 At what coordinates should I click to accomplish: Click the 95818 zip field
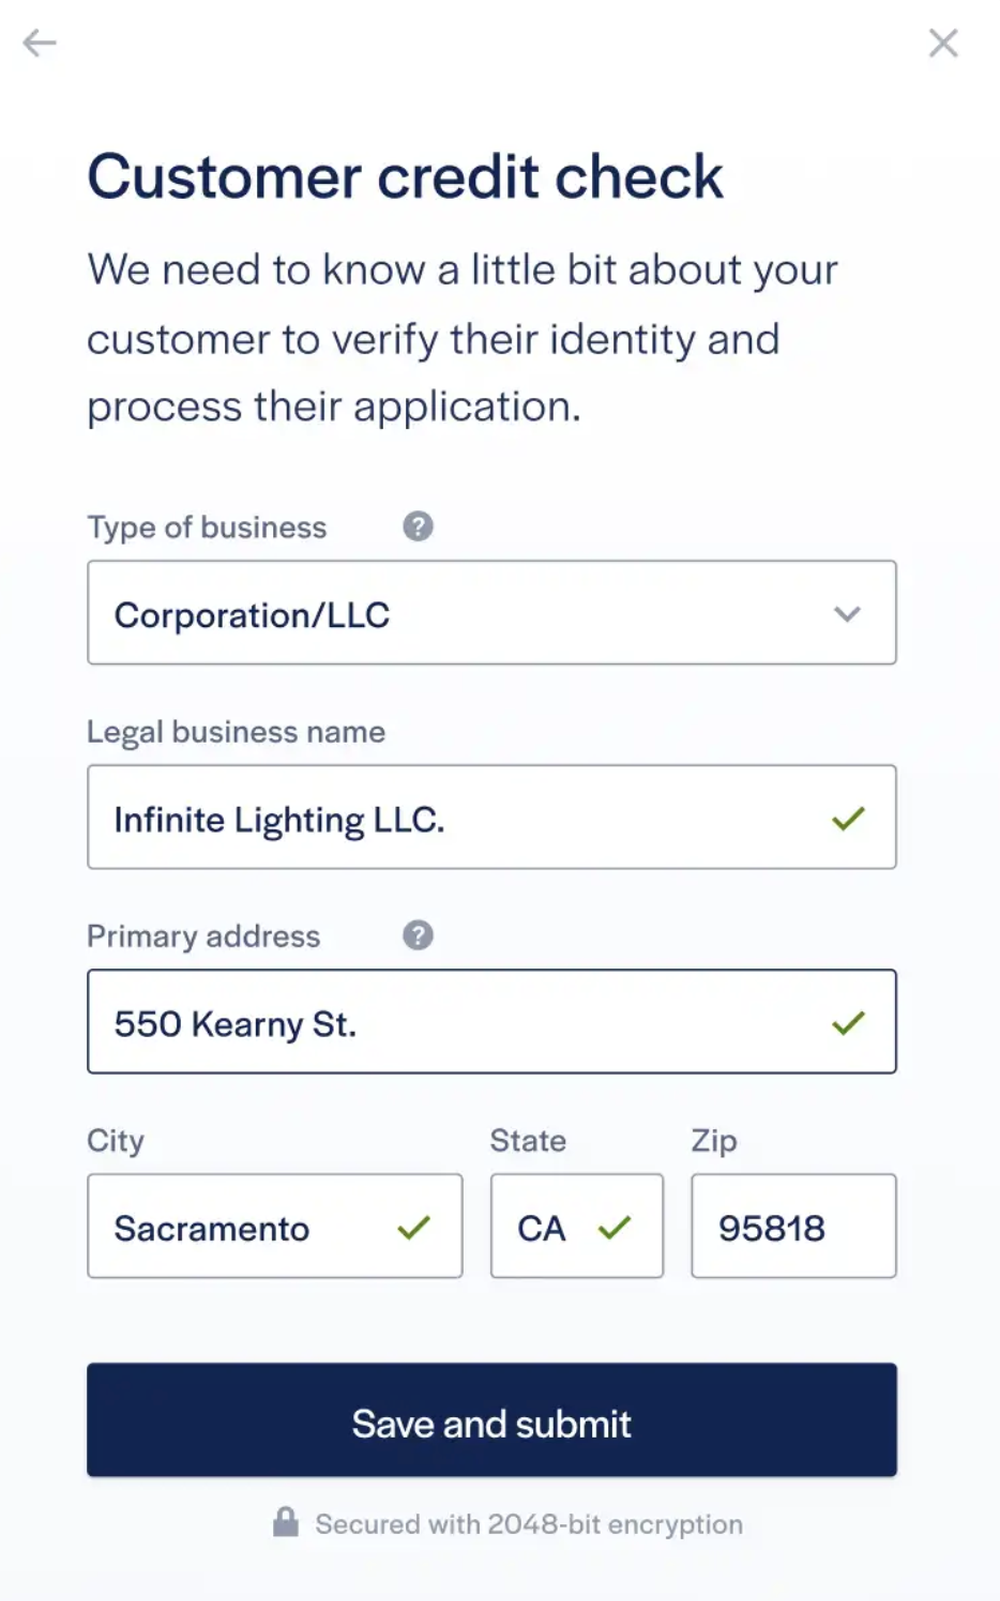tap(794, 1226)
